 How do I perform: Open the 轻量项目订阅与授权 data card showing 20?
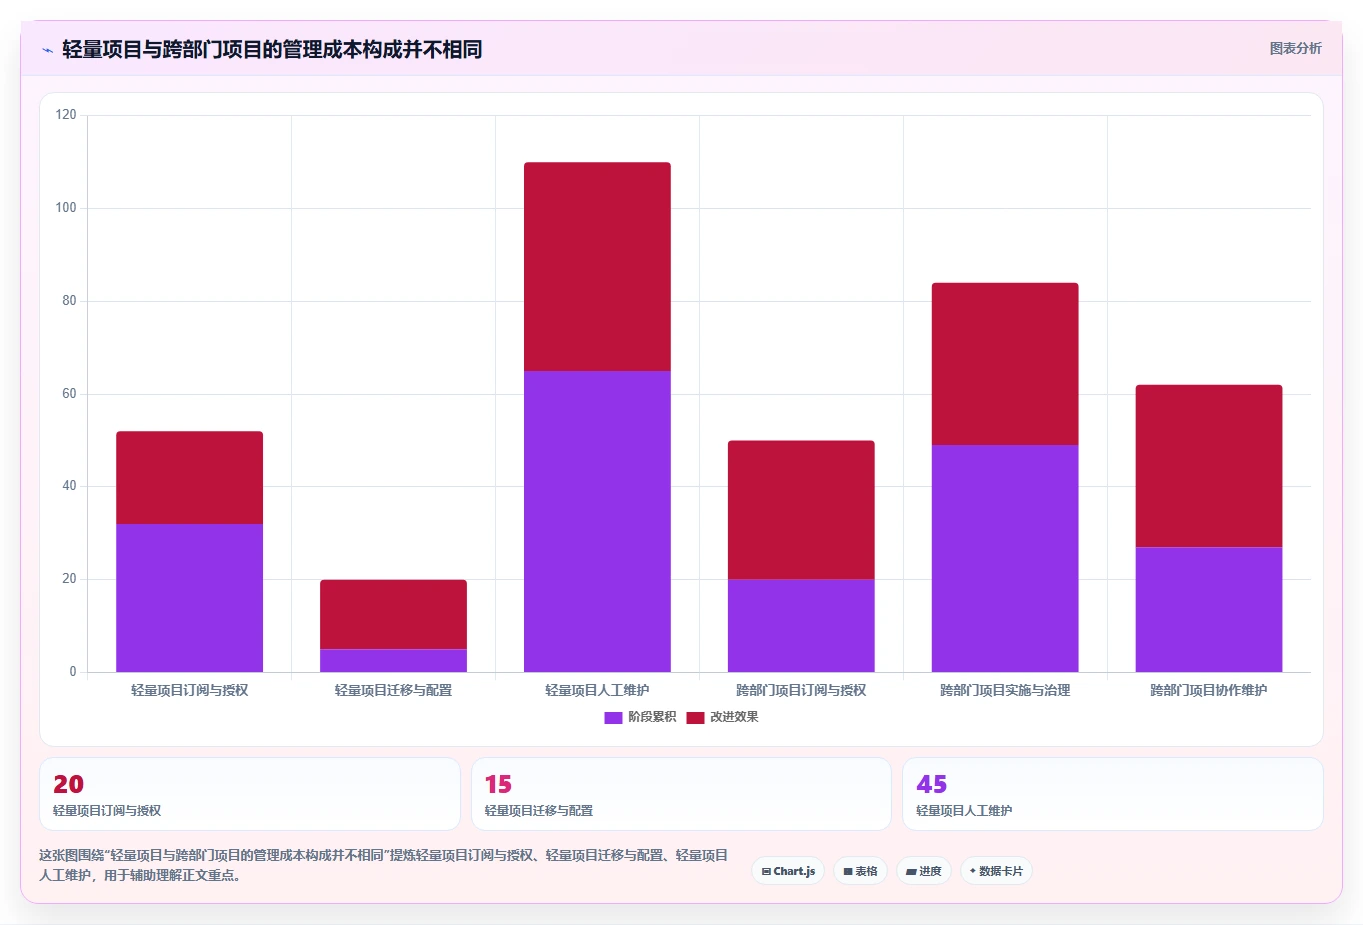click(250, 794)
